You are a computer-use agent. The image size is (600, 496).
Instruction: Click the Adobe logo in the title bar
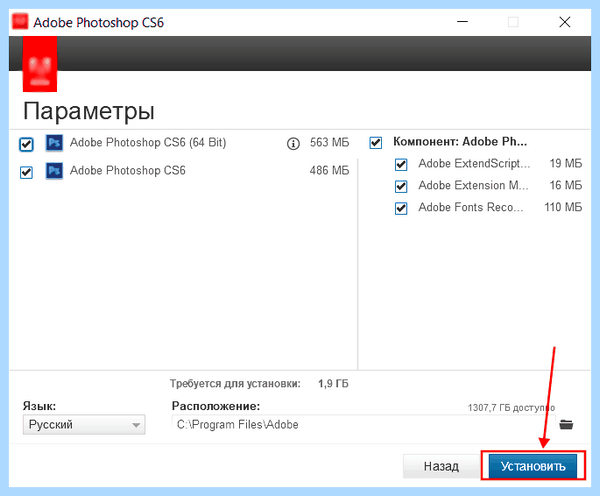pyautogui.click(x=20, y=22)
